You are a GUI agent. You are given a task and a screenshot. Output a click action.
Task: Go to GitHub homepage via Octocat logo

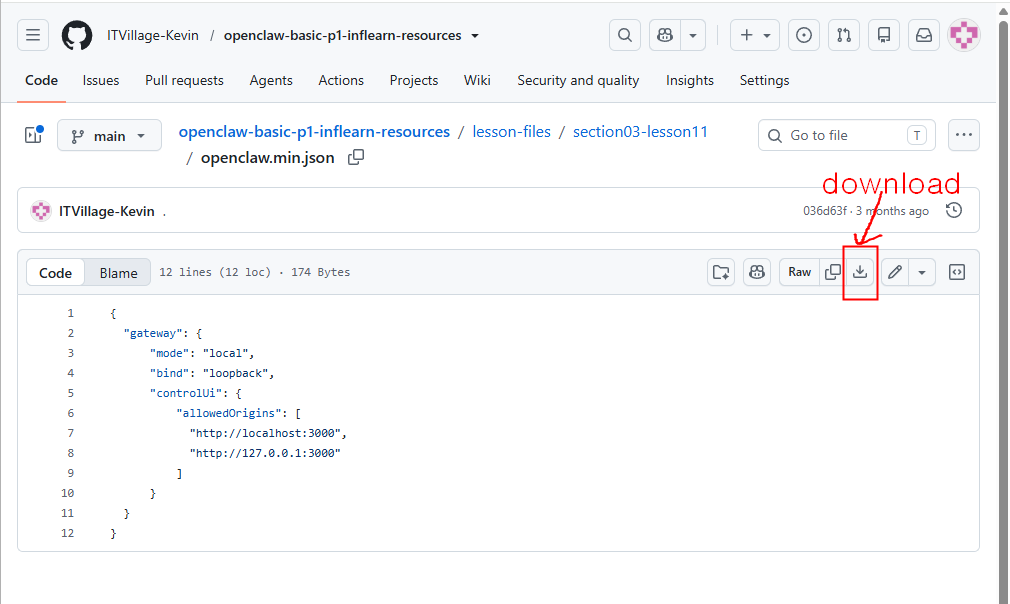pos(77,35)
